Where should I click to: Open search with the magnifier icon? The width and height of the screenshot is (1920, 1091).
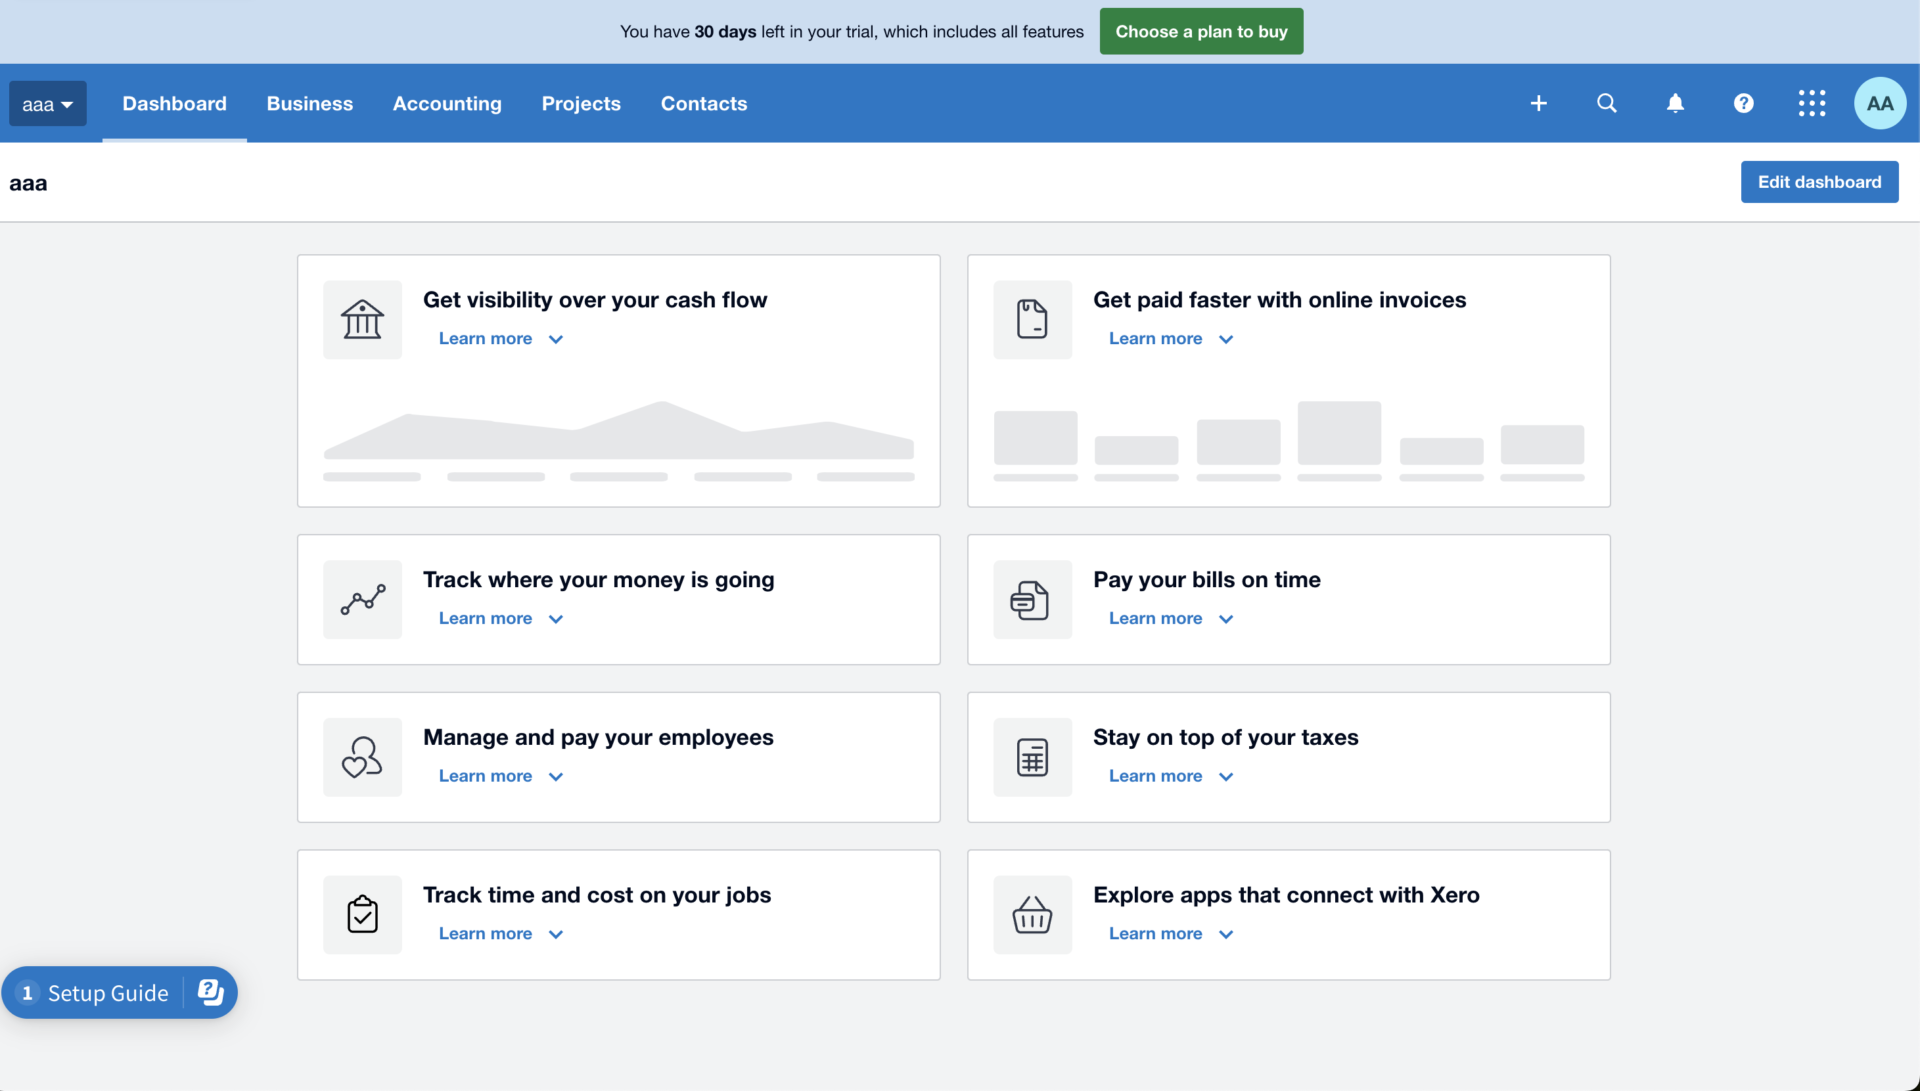click(1606, 103)
